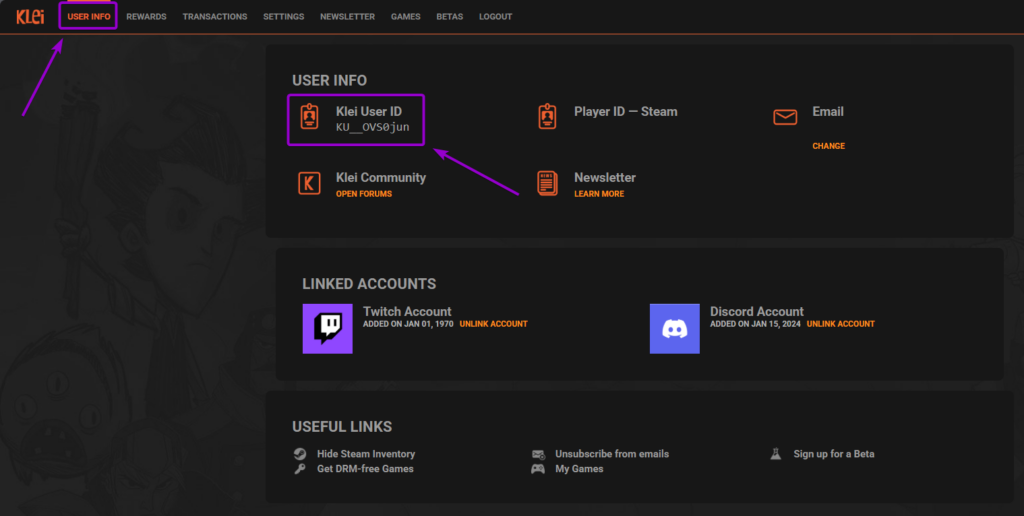Click the Useful Links heading

tap(342, 427)
